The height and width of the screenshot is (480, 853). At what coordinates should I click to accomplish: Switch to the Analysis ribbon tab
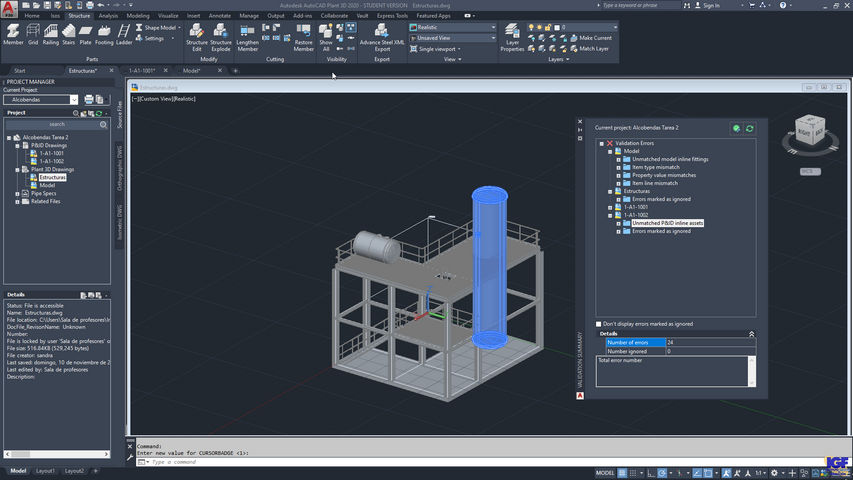tap(107, 16)
